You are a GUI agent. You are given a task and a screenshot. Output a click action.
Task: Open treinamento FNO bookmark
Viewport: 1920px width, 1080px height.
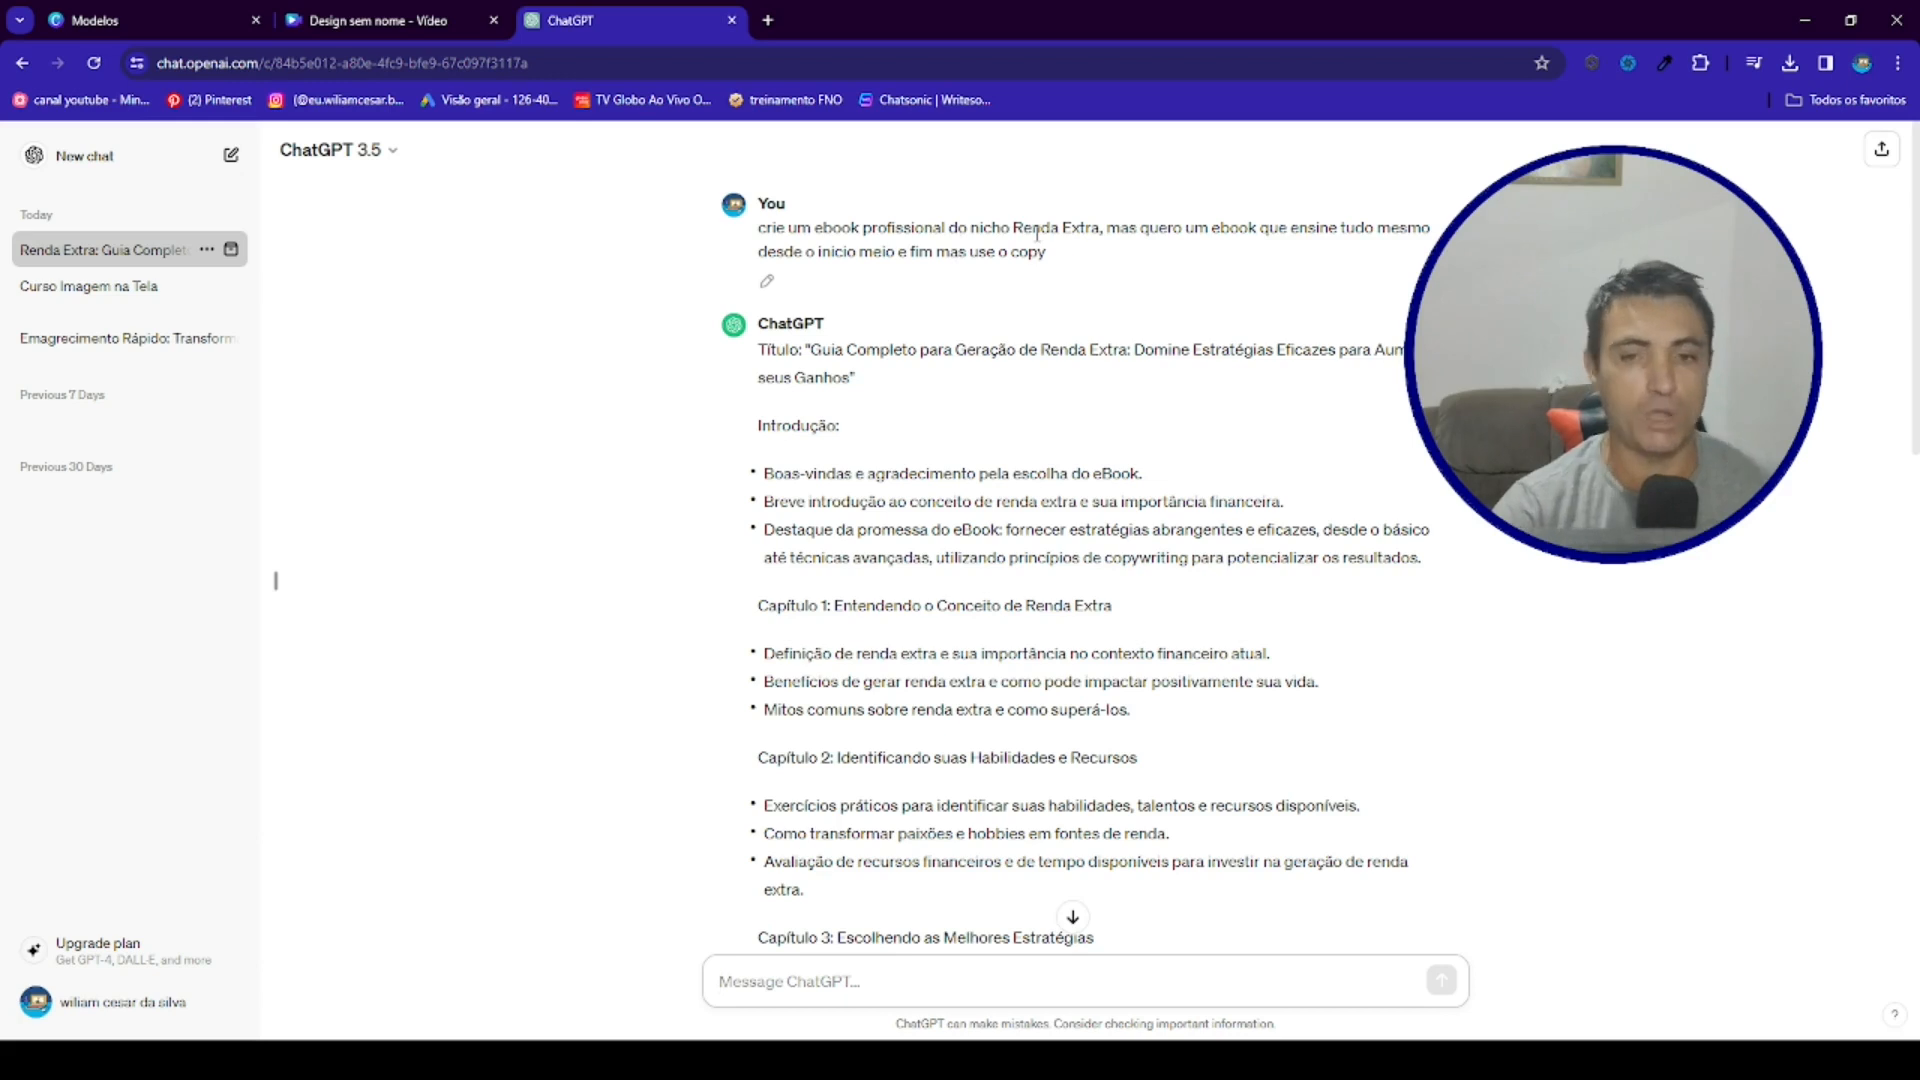point(786,100)
